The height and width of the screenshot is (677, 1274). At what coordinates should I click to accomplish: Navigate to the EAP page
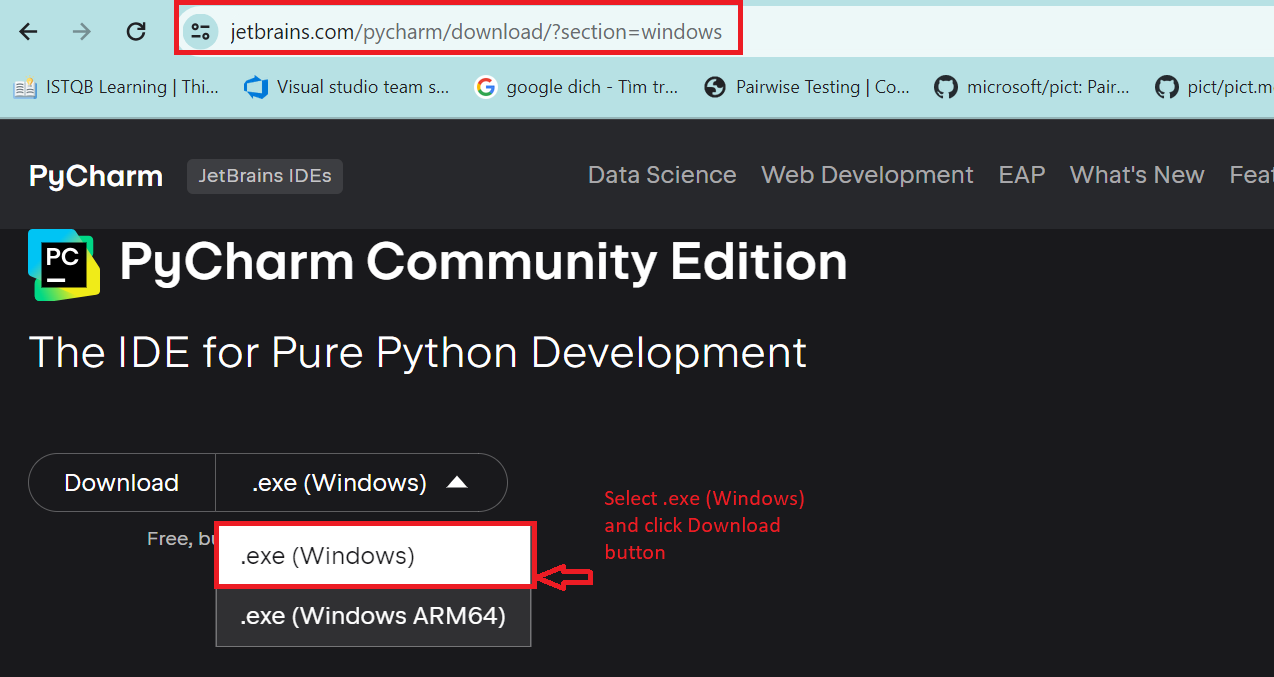[1021, 175]
